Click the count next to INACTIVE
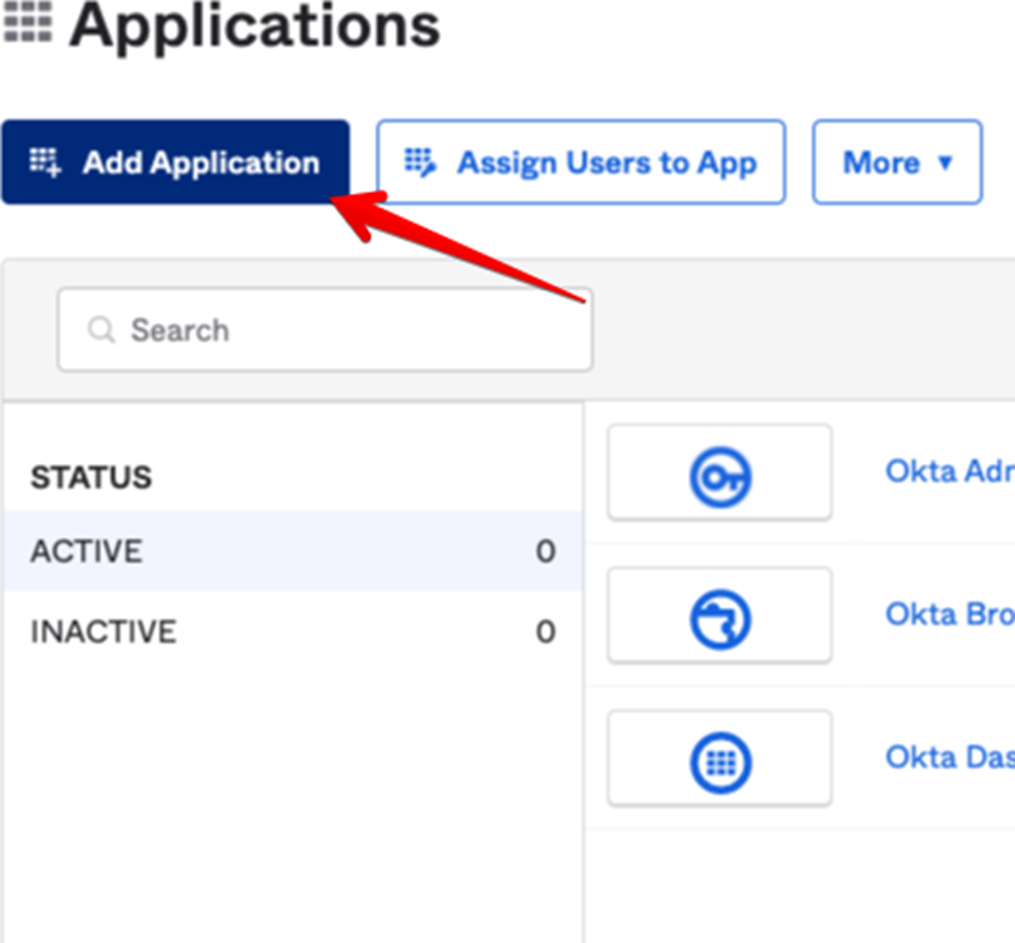Screen dimensions: 1015x943 545,632
